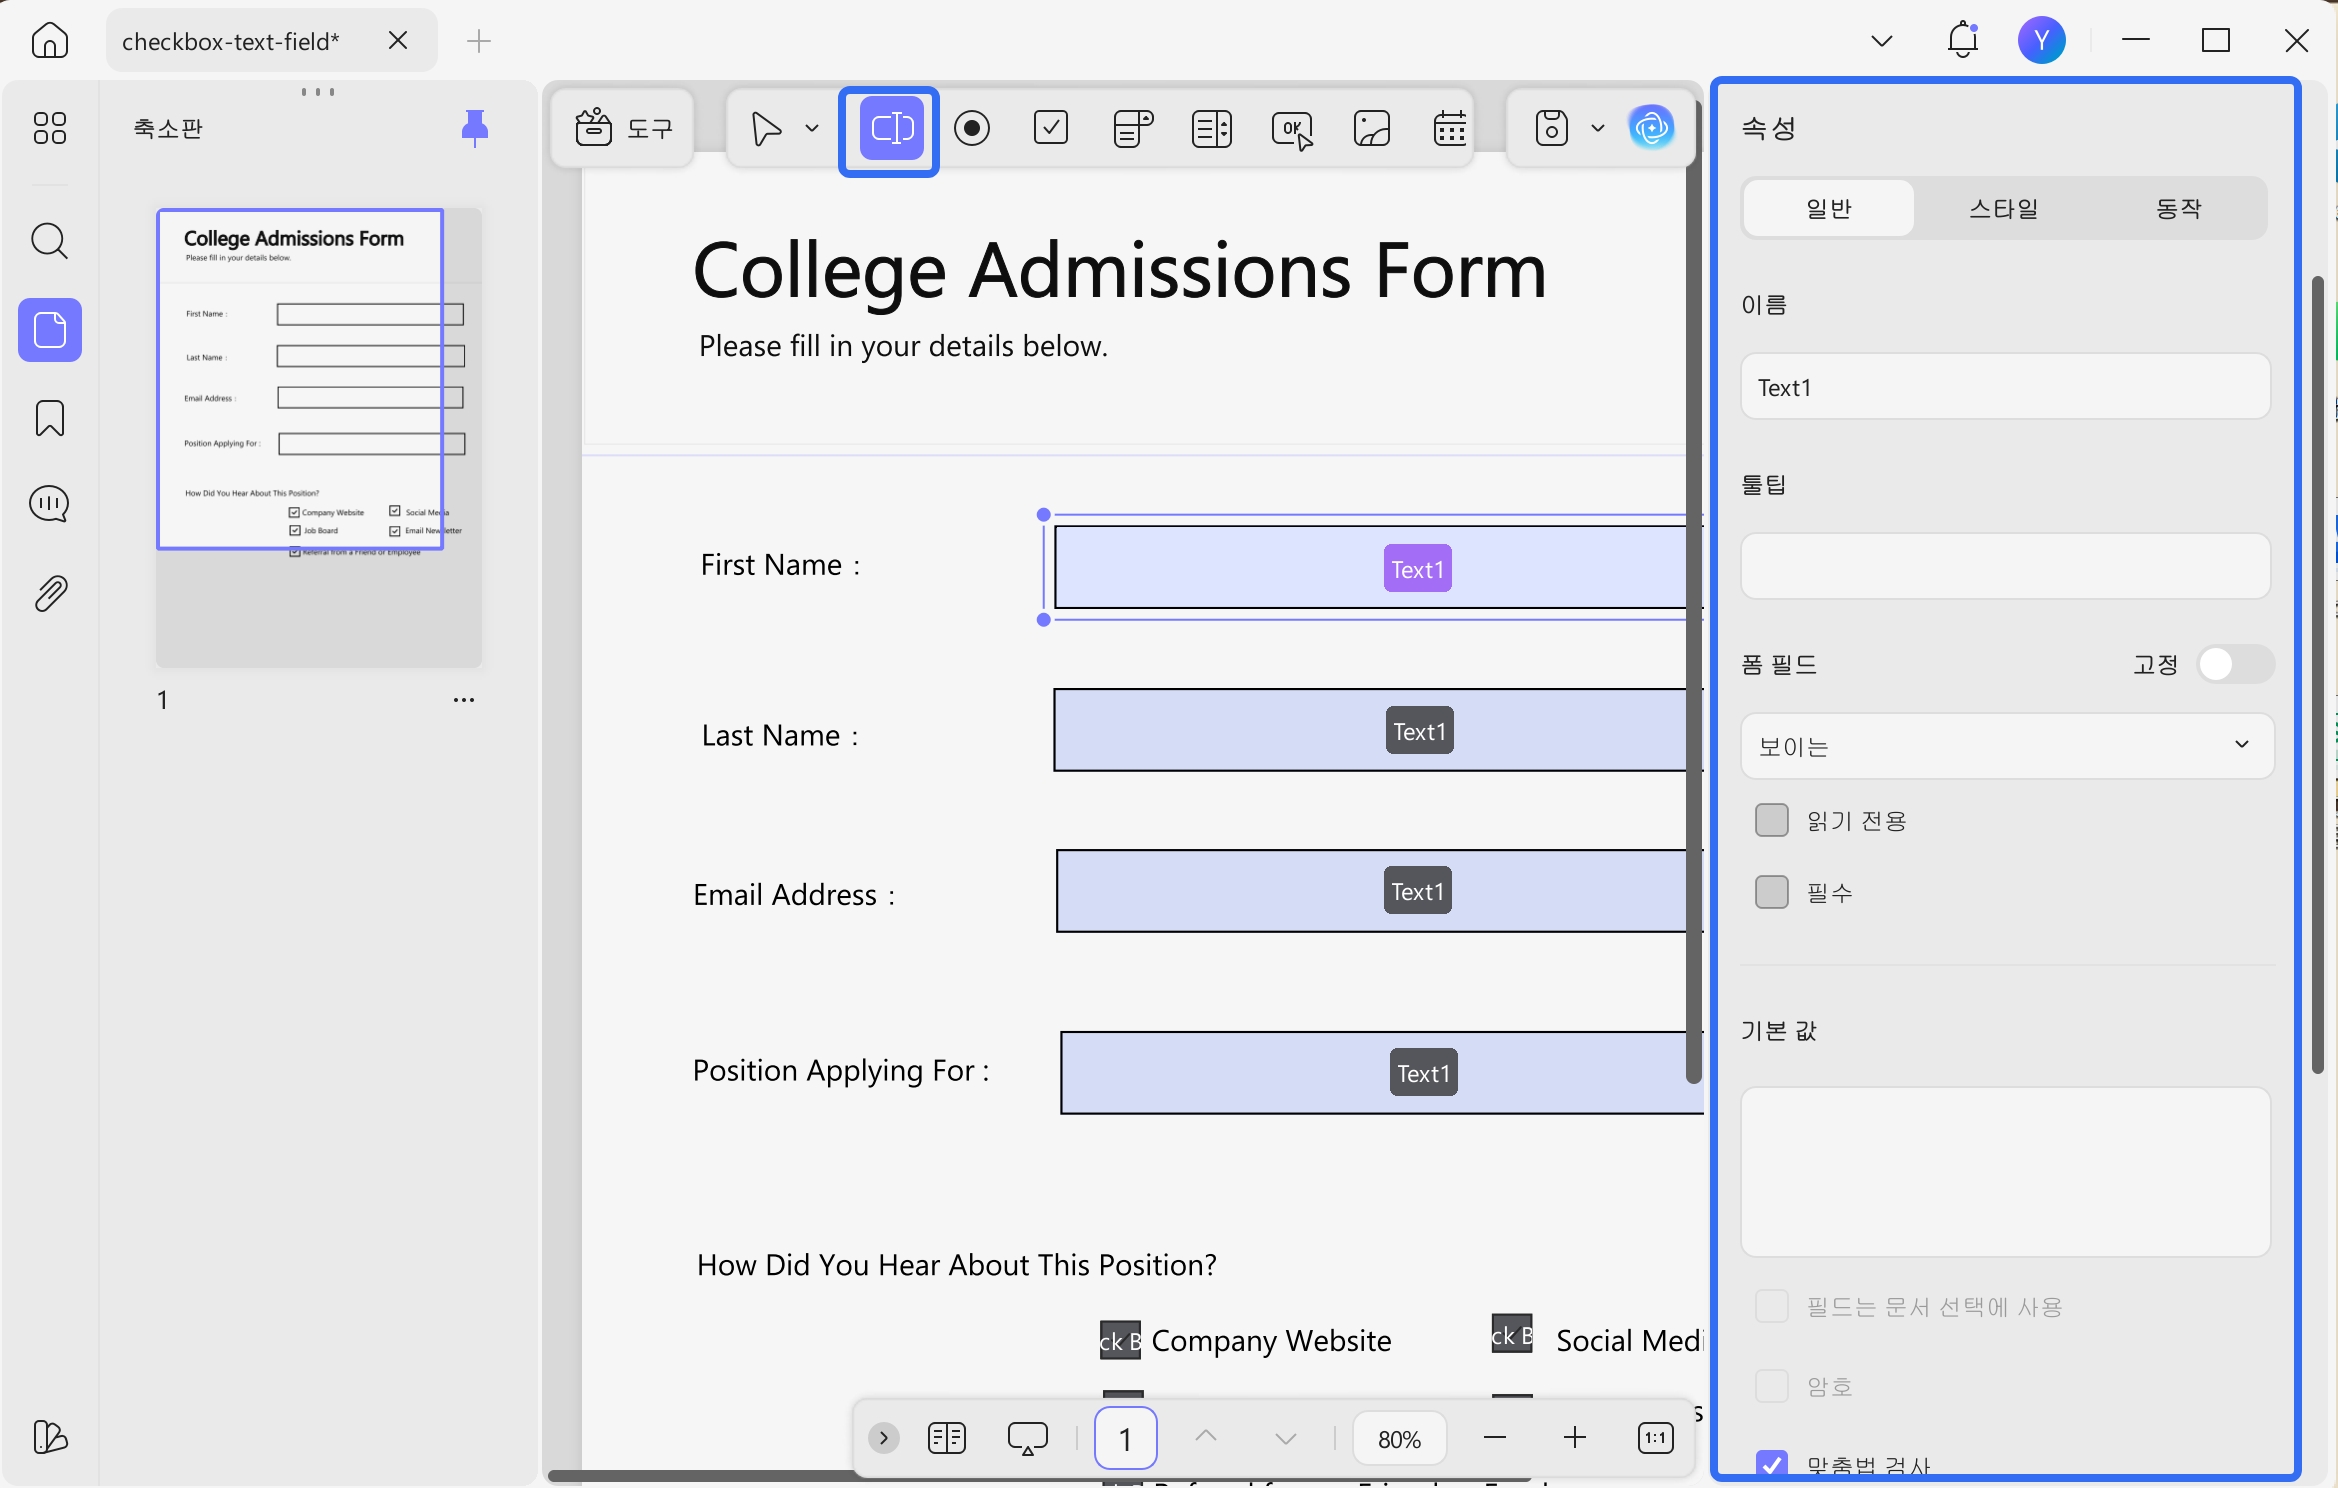This screenshot has width=2338, height=1488.
Task: Select the dropdown combo box tool
Action: click(x=1133, y=128)
